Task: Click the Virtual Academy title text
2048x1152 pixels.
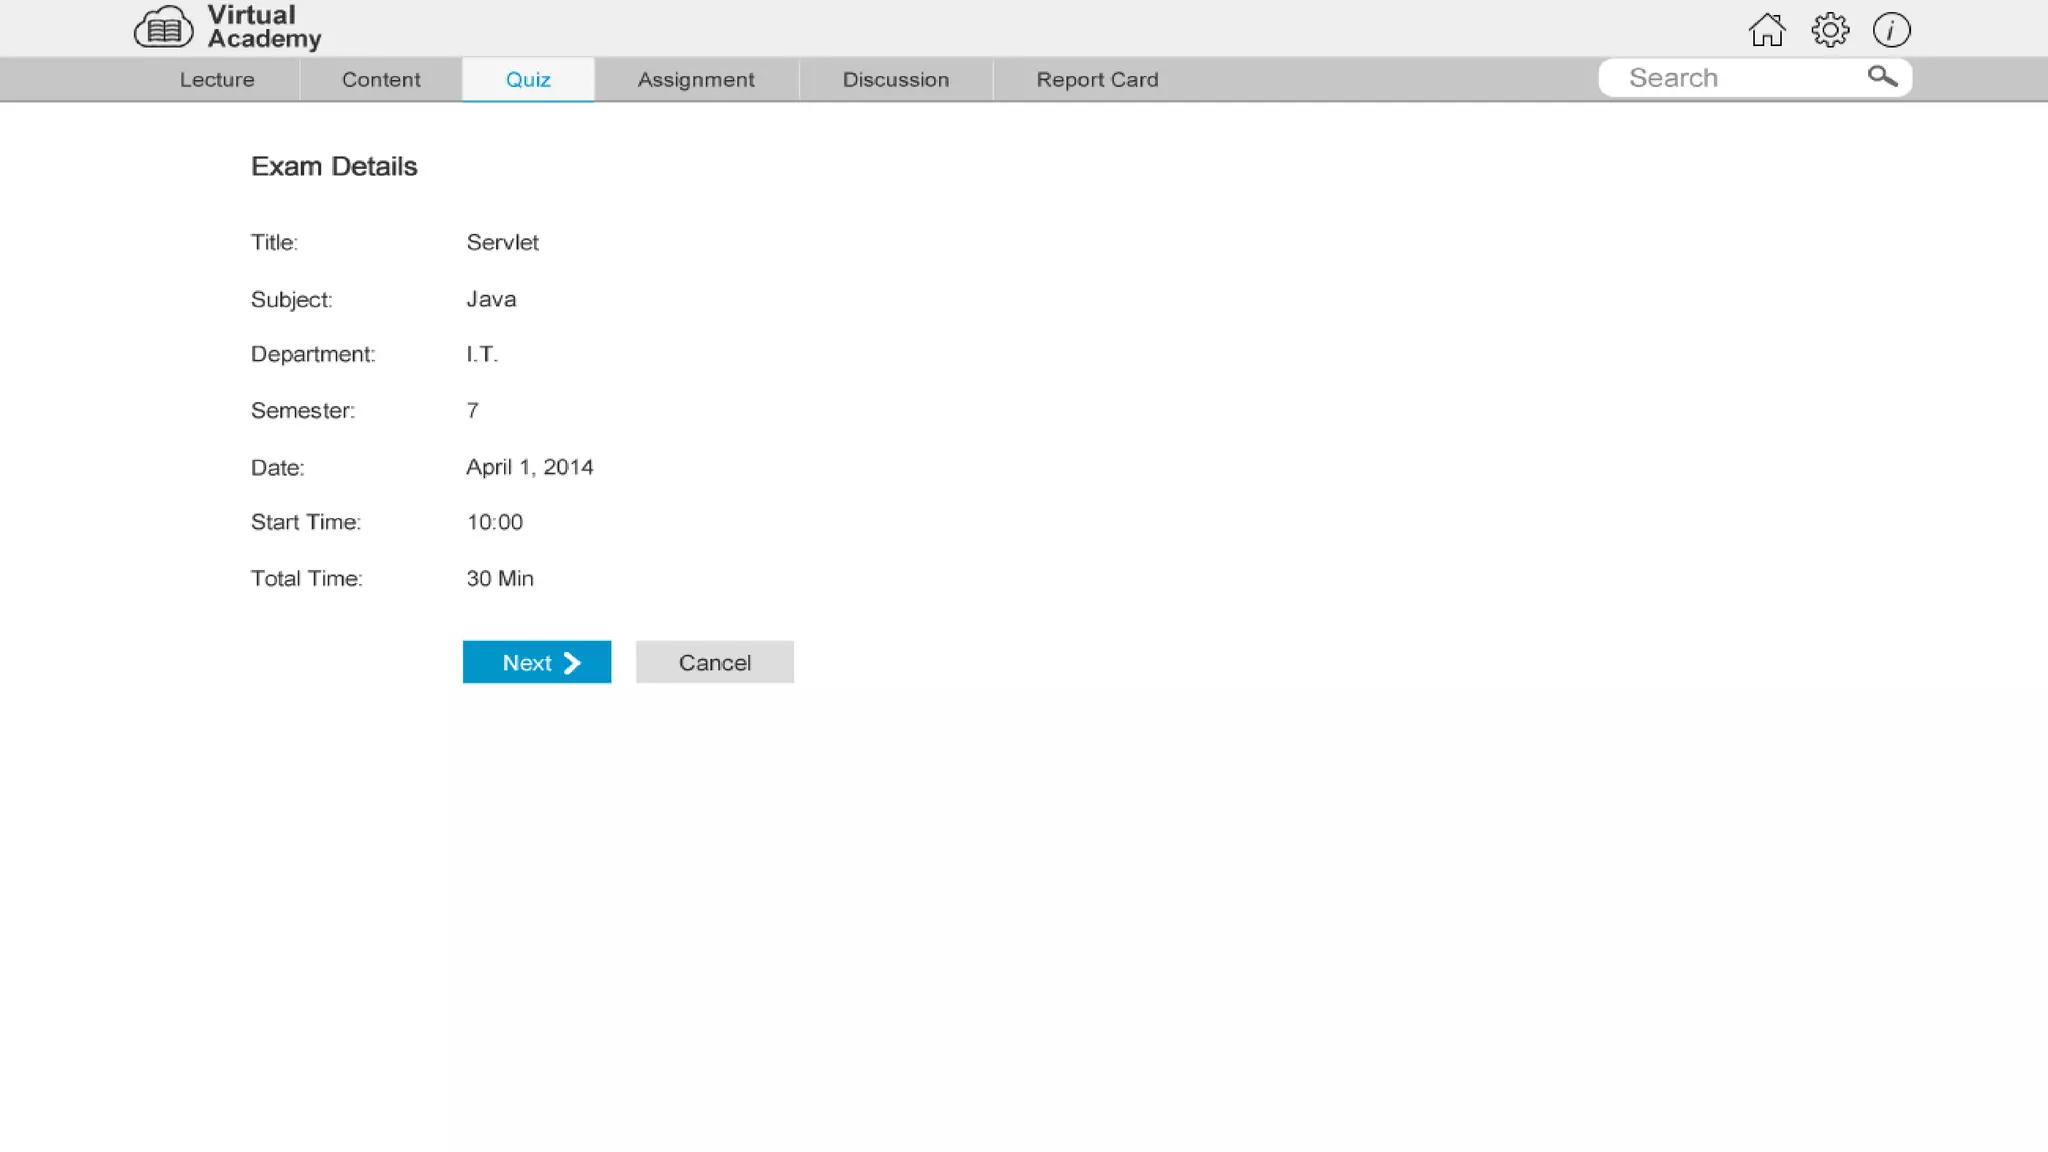Action: (263, 28)
